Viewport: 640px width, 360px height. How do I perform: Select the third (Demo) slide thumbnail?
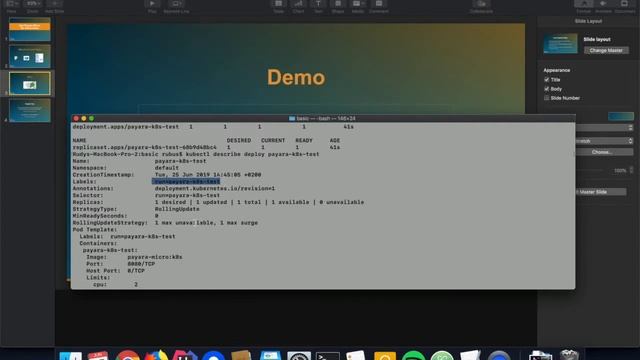[x=30, y=83]
